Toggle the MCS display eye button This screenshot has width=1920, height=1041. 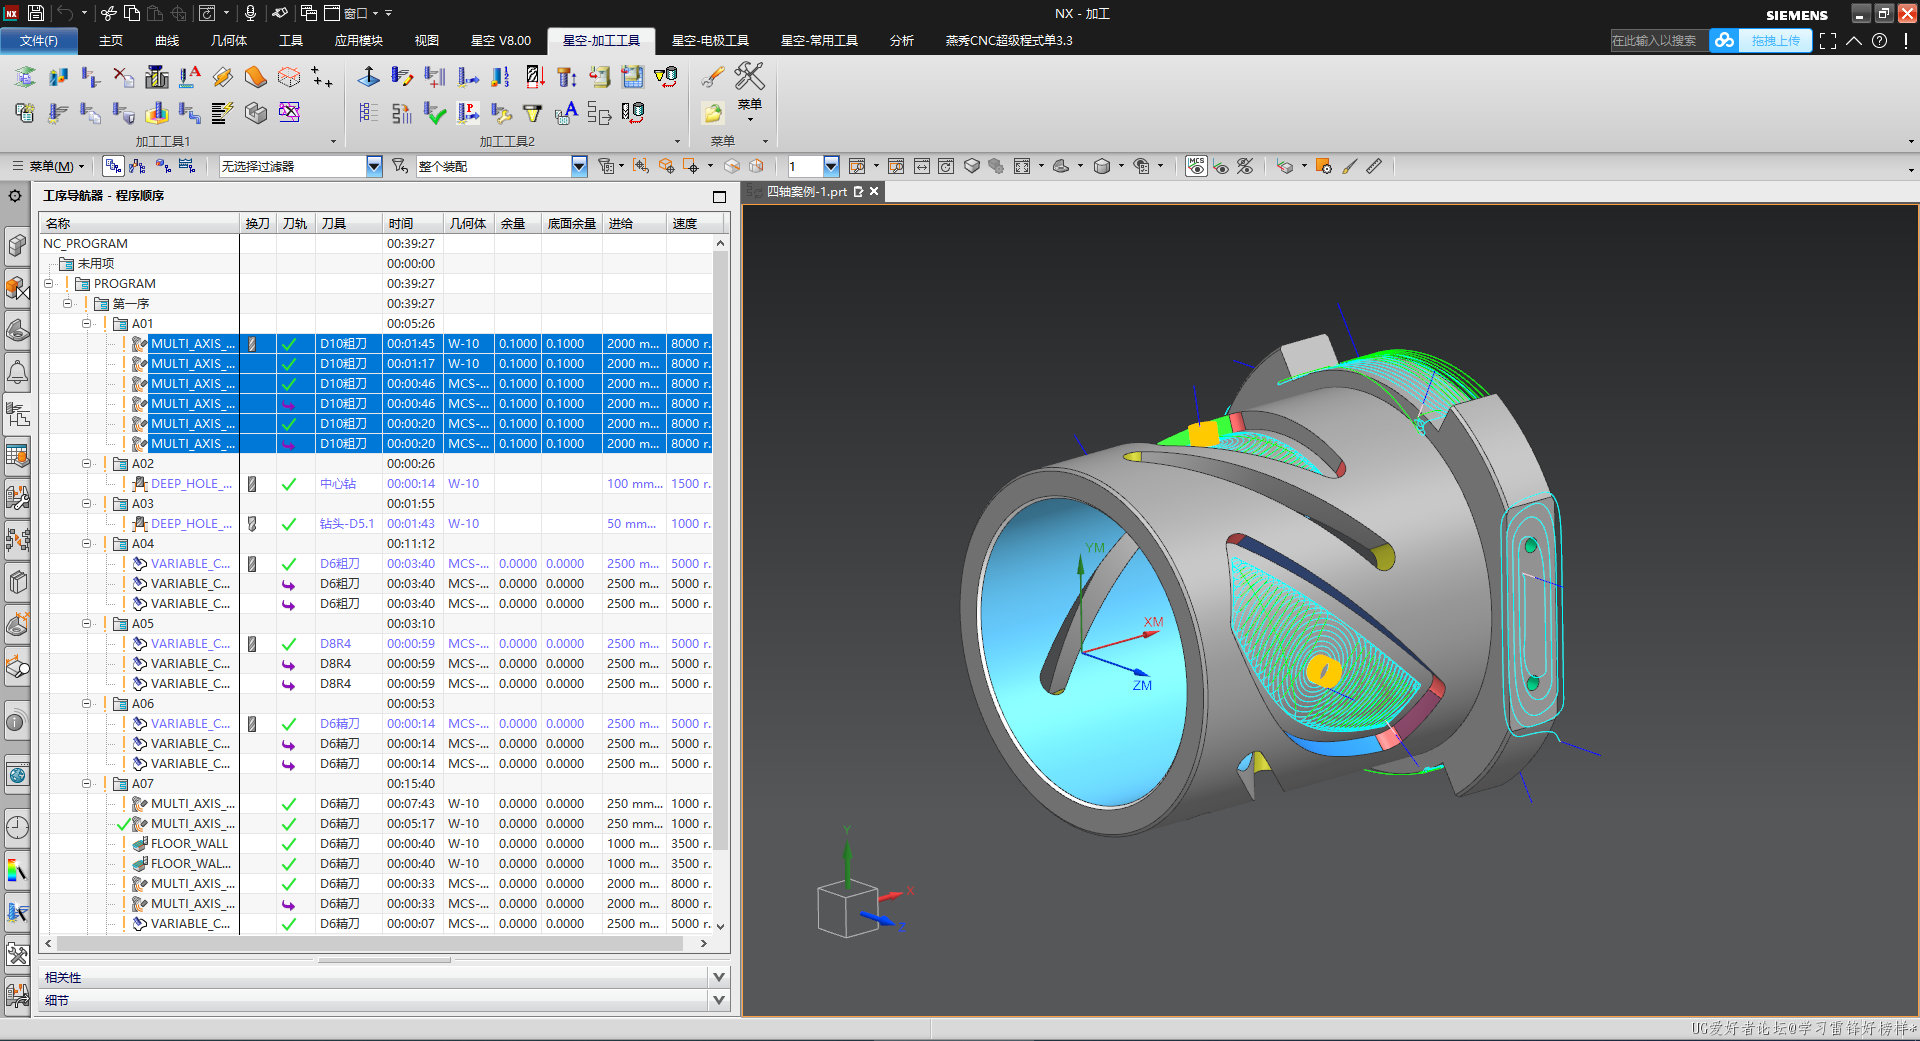point(1195,166)
